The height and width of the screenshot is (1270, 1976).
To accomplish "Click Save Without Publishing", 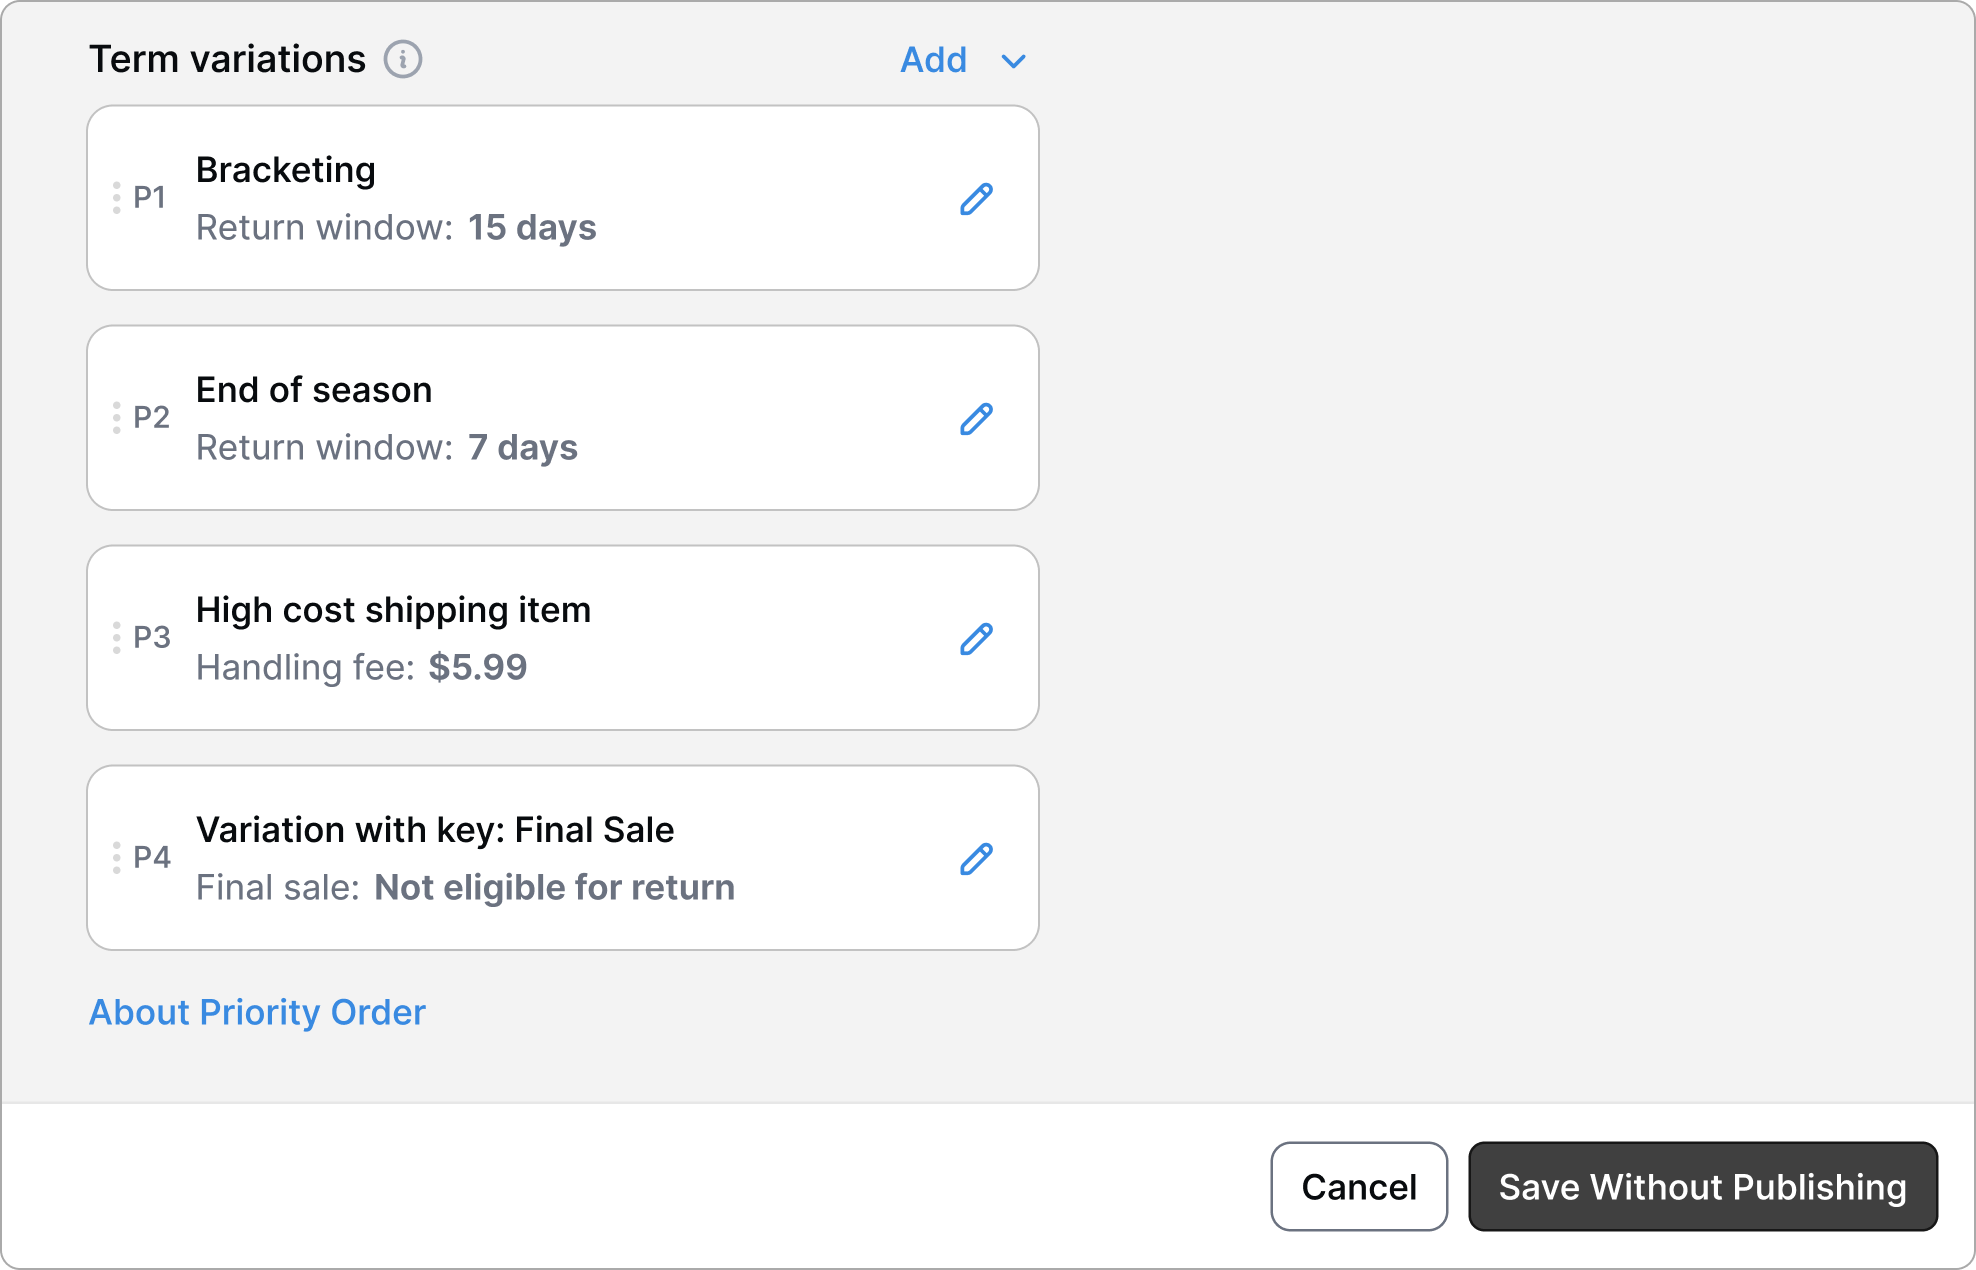I will (1702, 1187).
